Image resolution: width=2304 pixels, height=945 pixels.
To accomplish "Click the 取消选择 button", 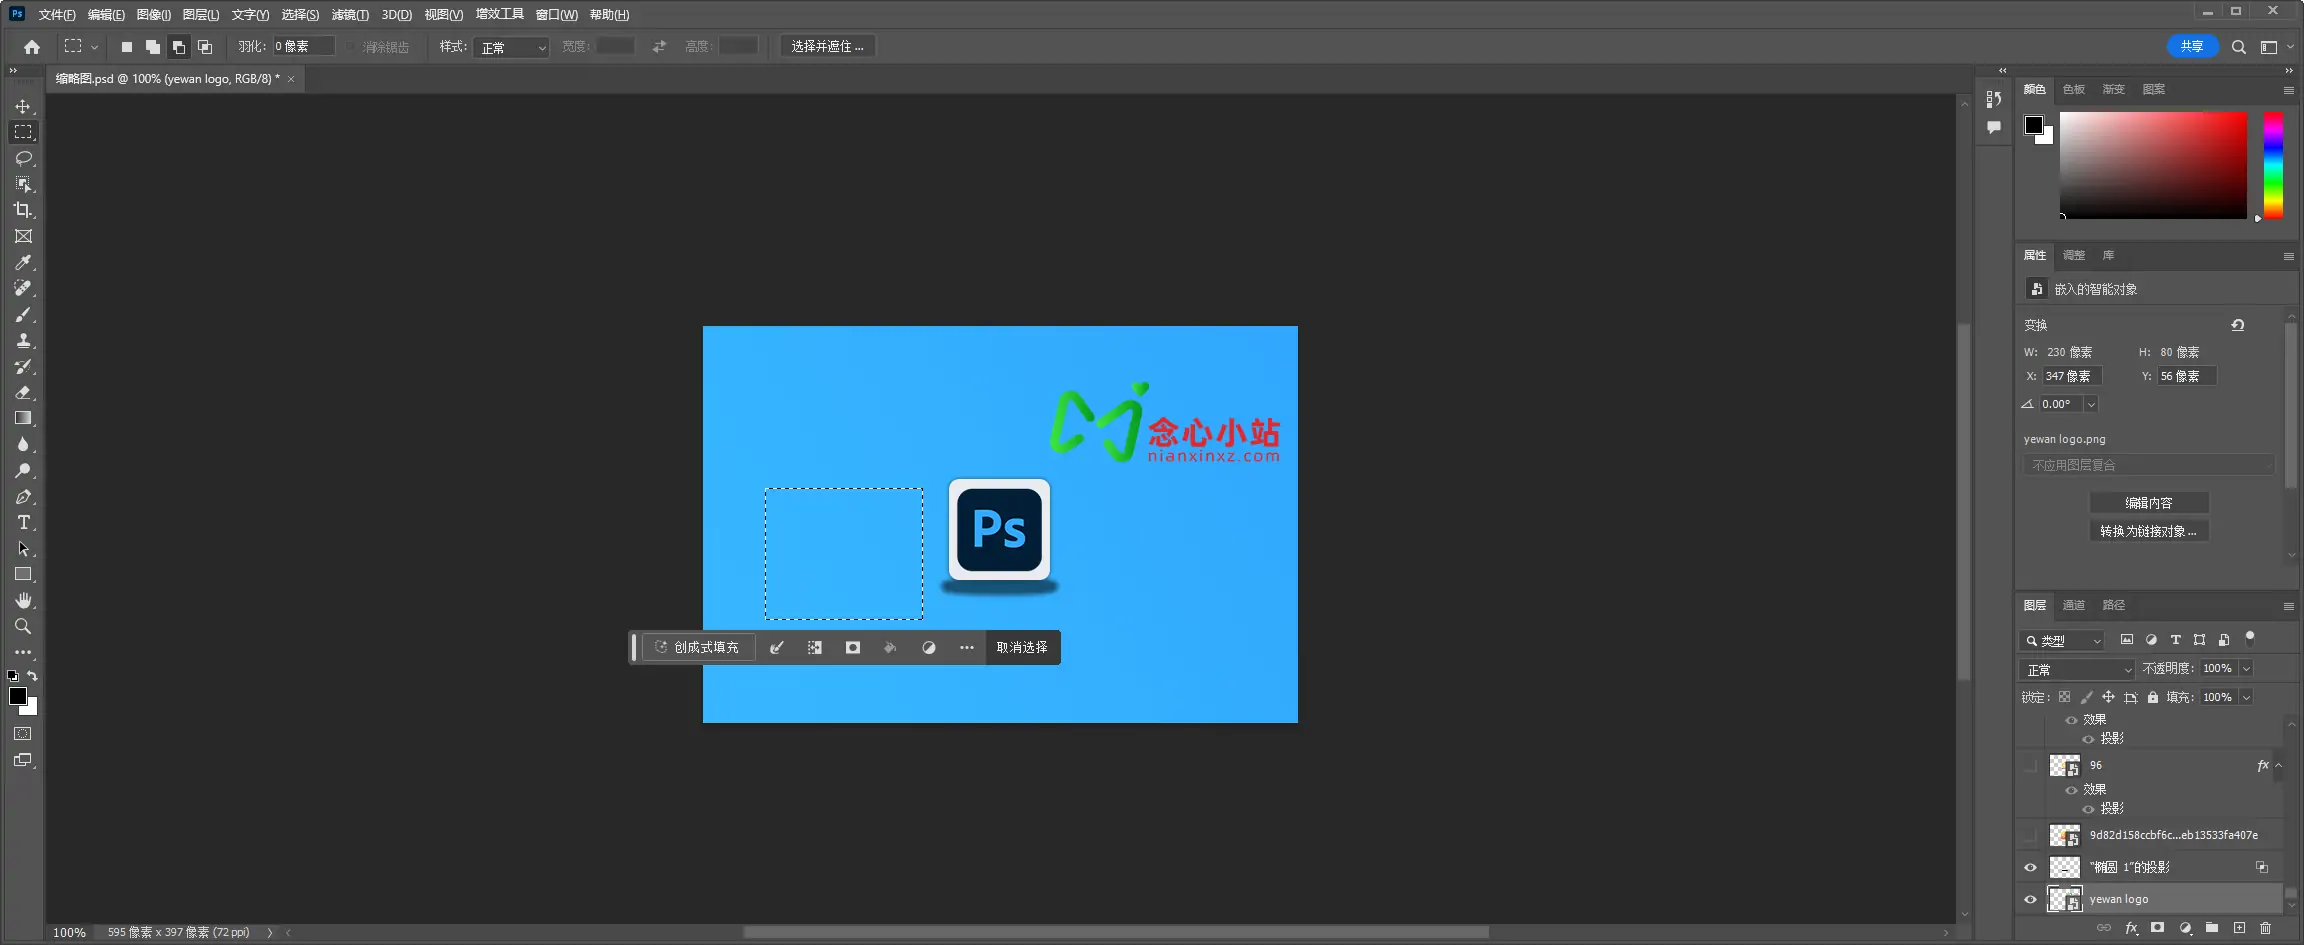I will [1022, 647].
